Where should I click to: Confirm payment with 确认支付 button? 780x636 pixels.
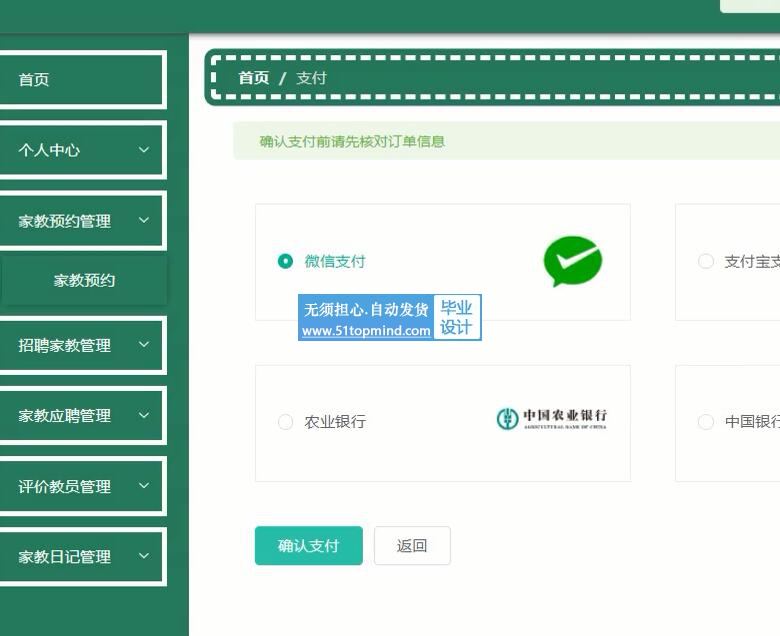308,545
